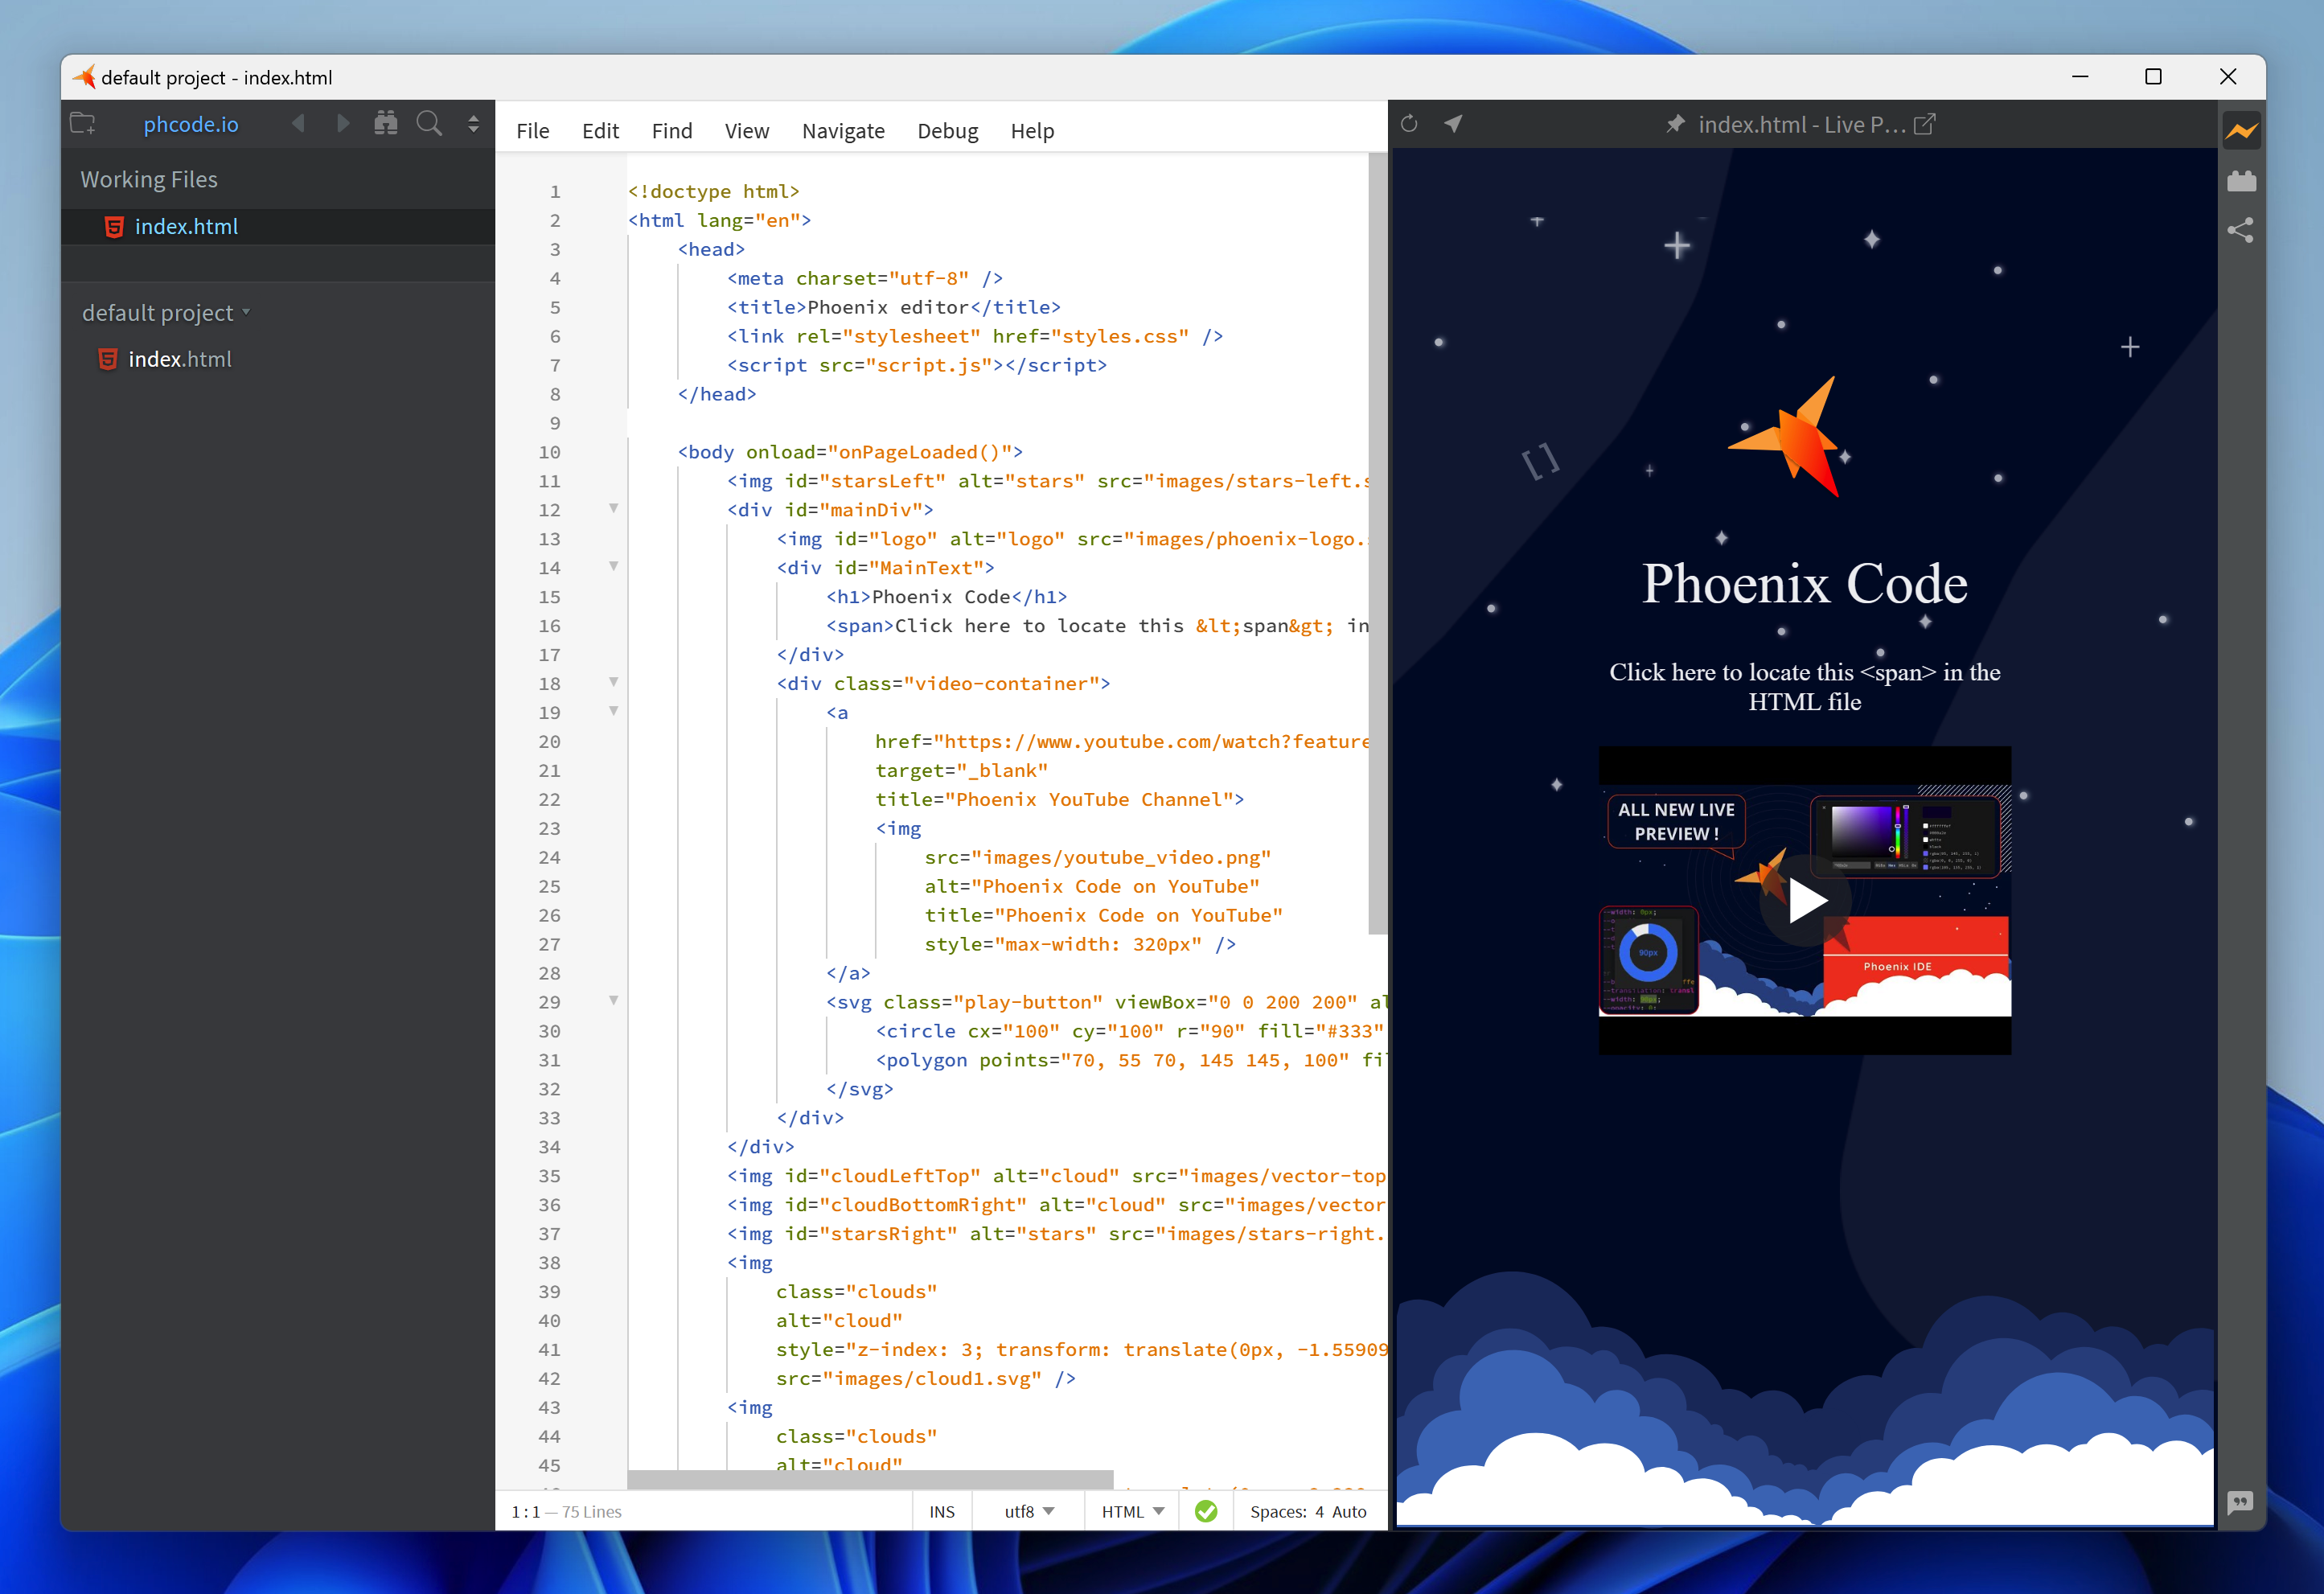The width and height of the screenshot is (2324, 1594).
Task: Click Phoenix Code heading in live preview
Action: click(1805, 584)
